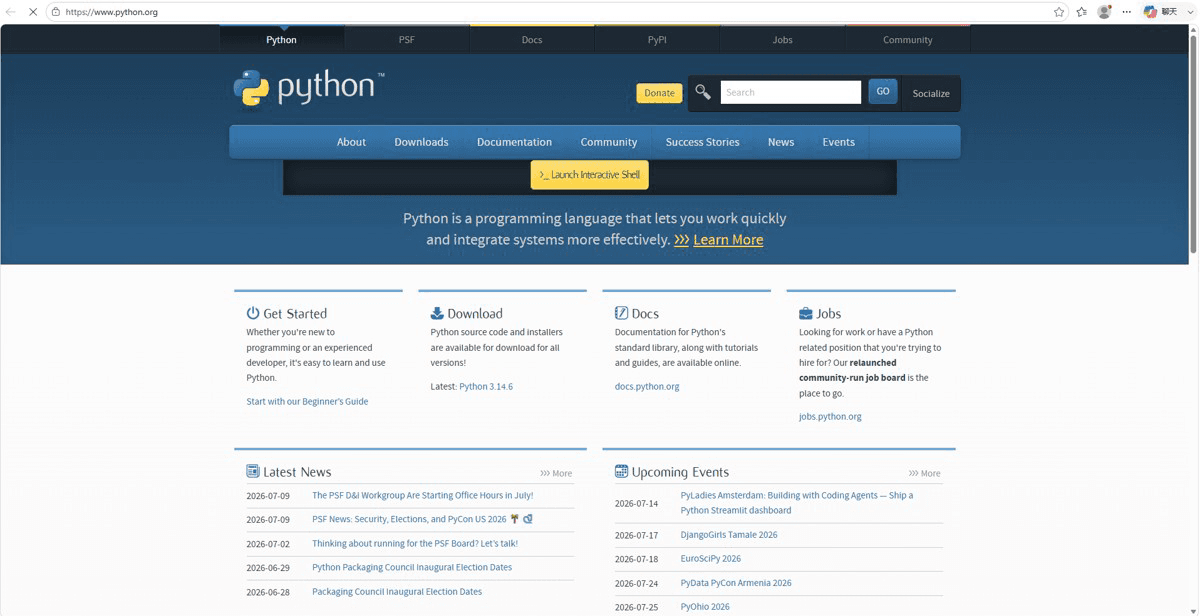Click the magnifying glass search icon

[x=703, y=92]
